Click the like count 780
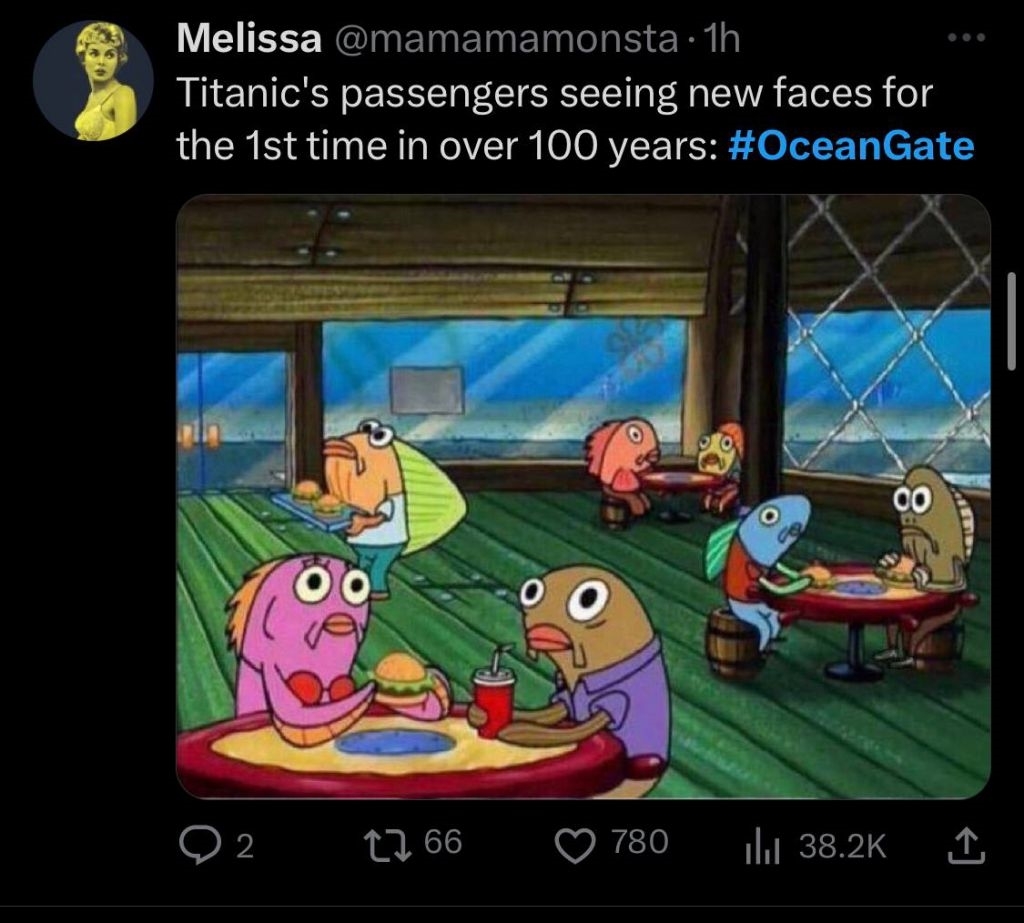1024x923 pixels. pos(639,842)
